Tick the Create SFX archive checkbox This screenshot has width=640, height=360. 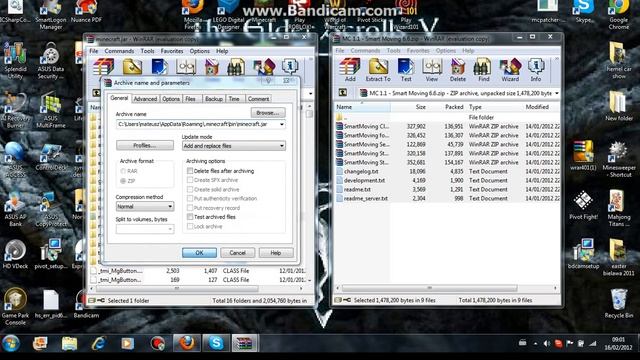pyautogui.click(x=190, y=180)
